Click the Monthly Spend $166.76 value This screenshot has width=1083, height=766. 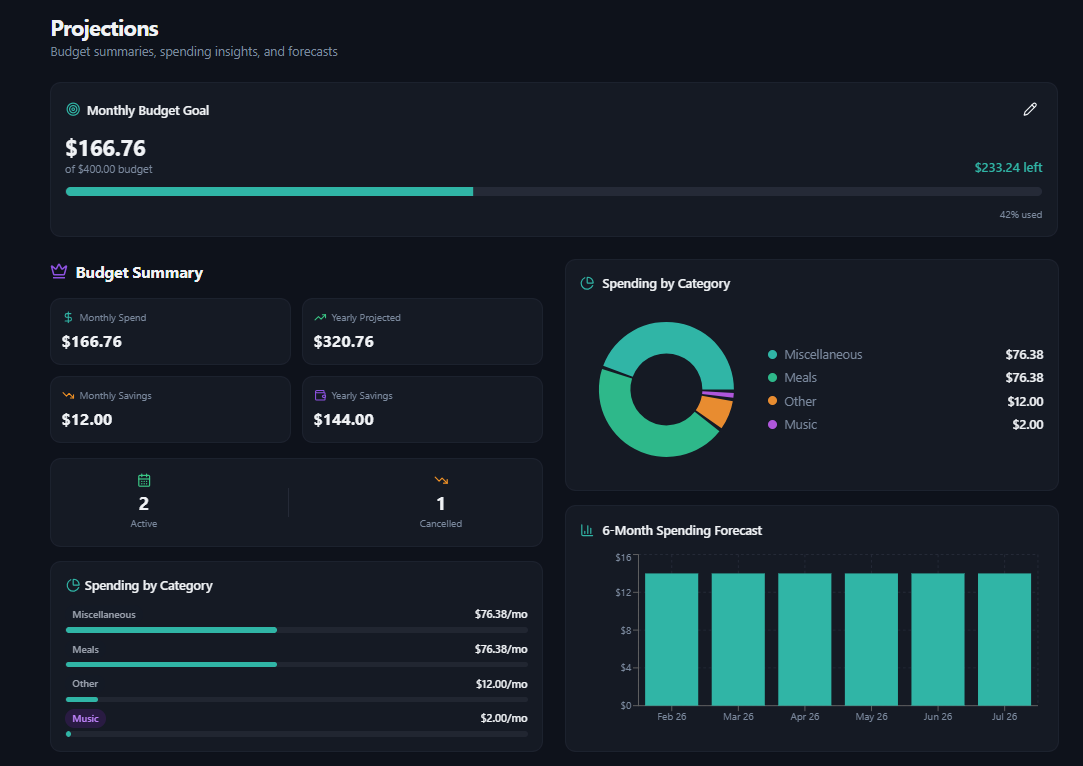pyautogui.click(x=92, y=342)
